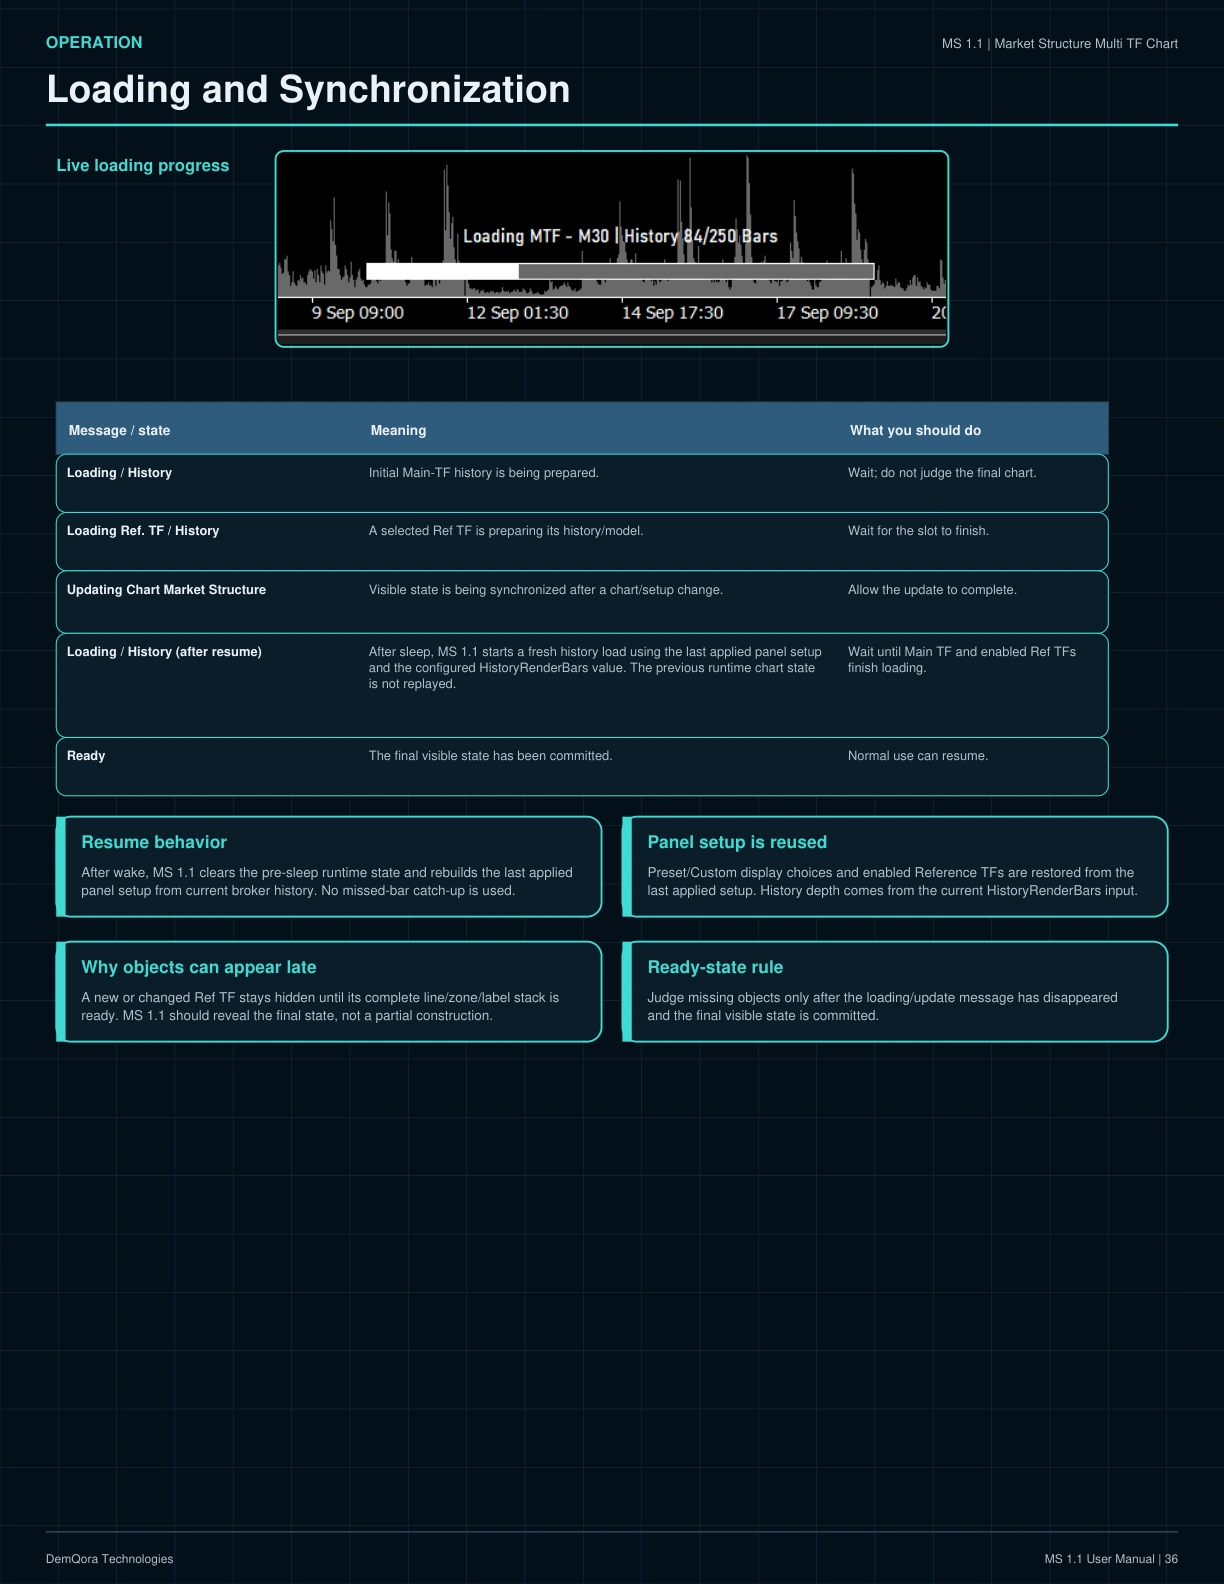Click the 'After sleep, MS 1.1 starts a fresh history load' cell
Screen dimensions: 1224x1584
point(595,668)
